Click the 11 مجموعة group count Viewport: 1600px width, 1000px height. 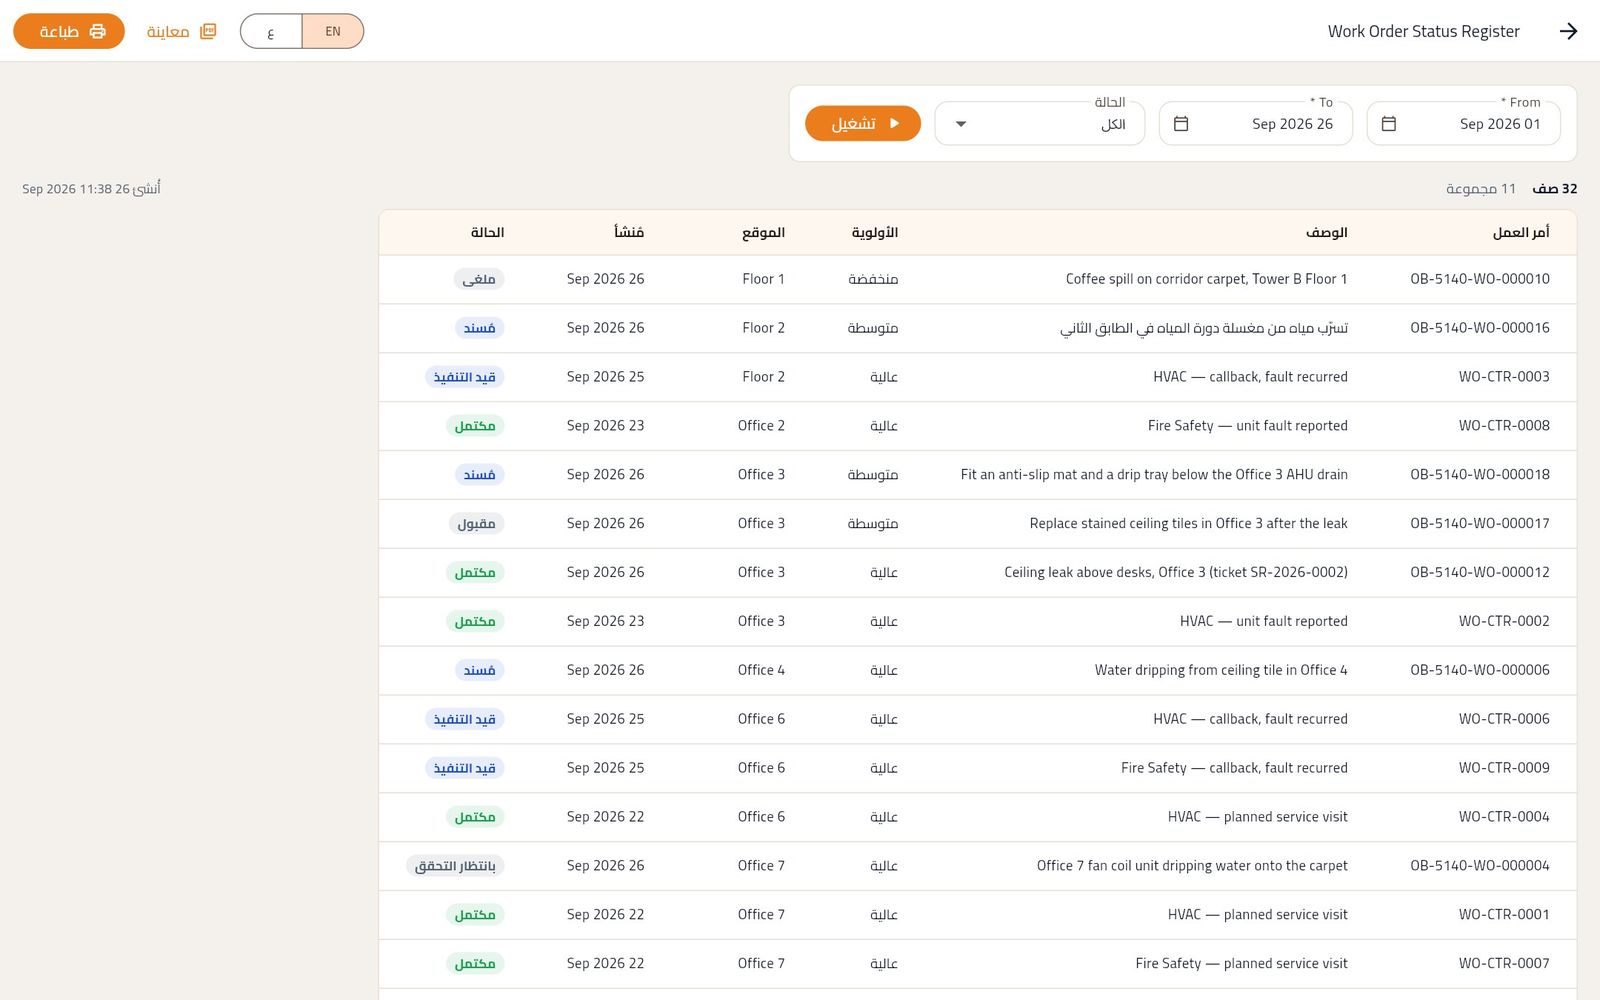pyautogui.click(x=1481, y=189)
